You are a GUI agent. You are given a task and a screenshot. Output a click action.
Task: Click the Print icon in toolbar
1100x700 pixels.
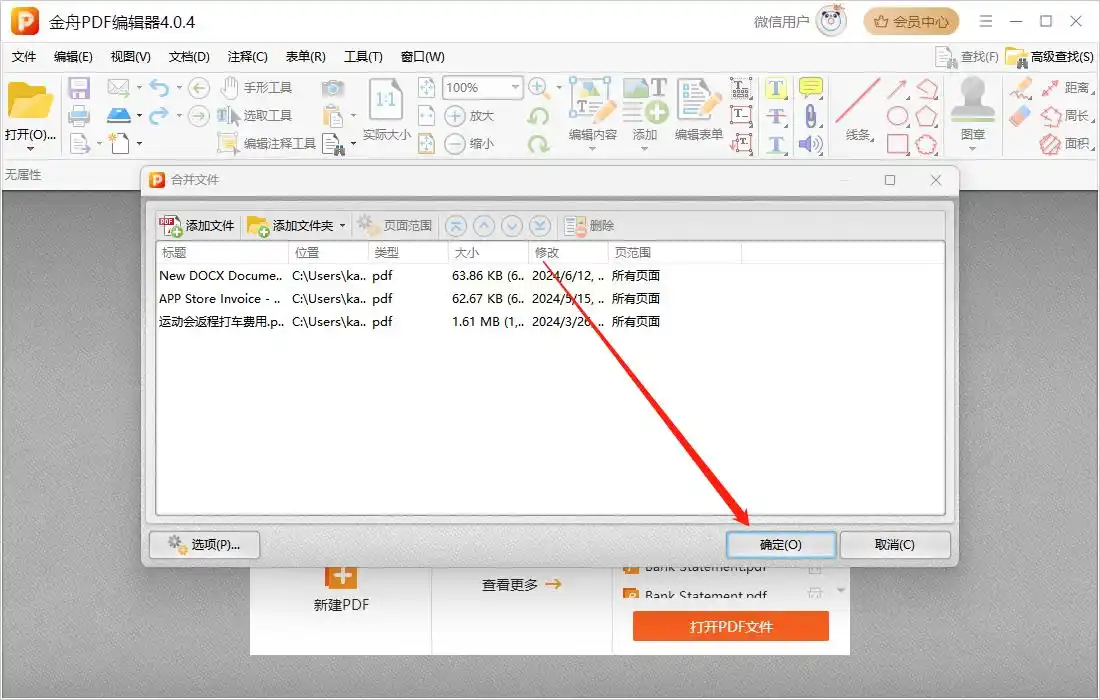tap(79, 116)
